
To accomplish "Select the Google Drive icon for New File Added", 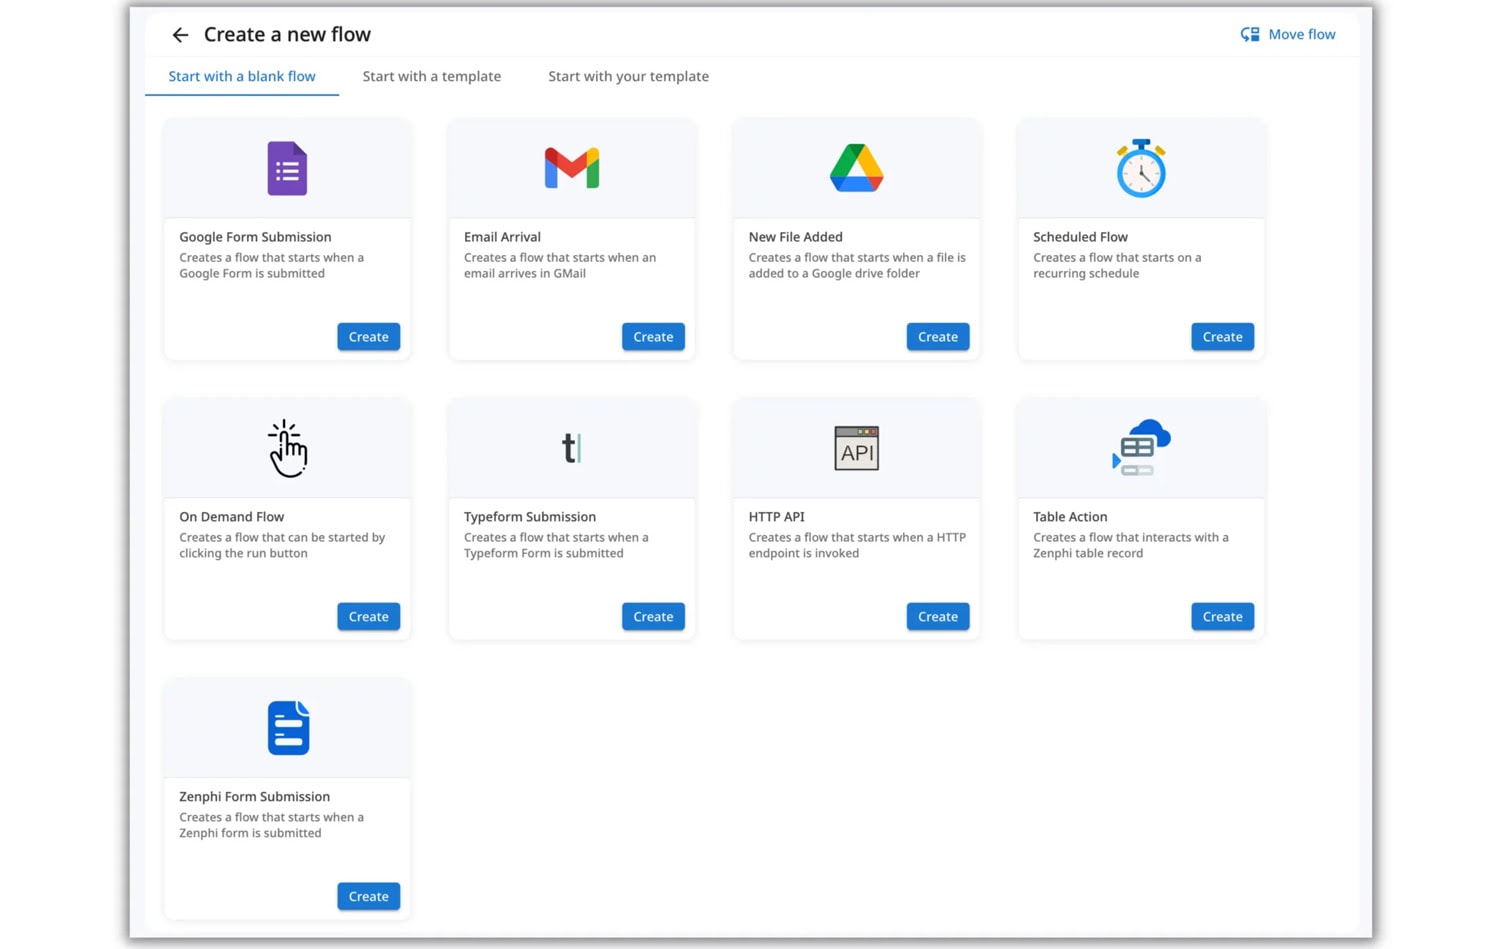I will point(856,167).
